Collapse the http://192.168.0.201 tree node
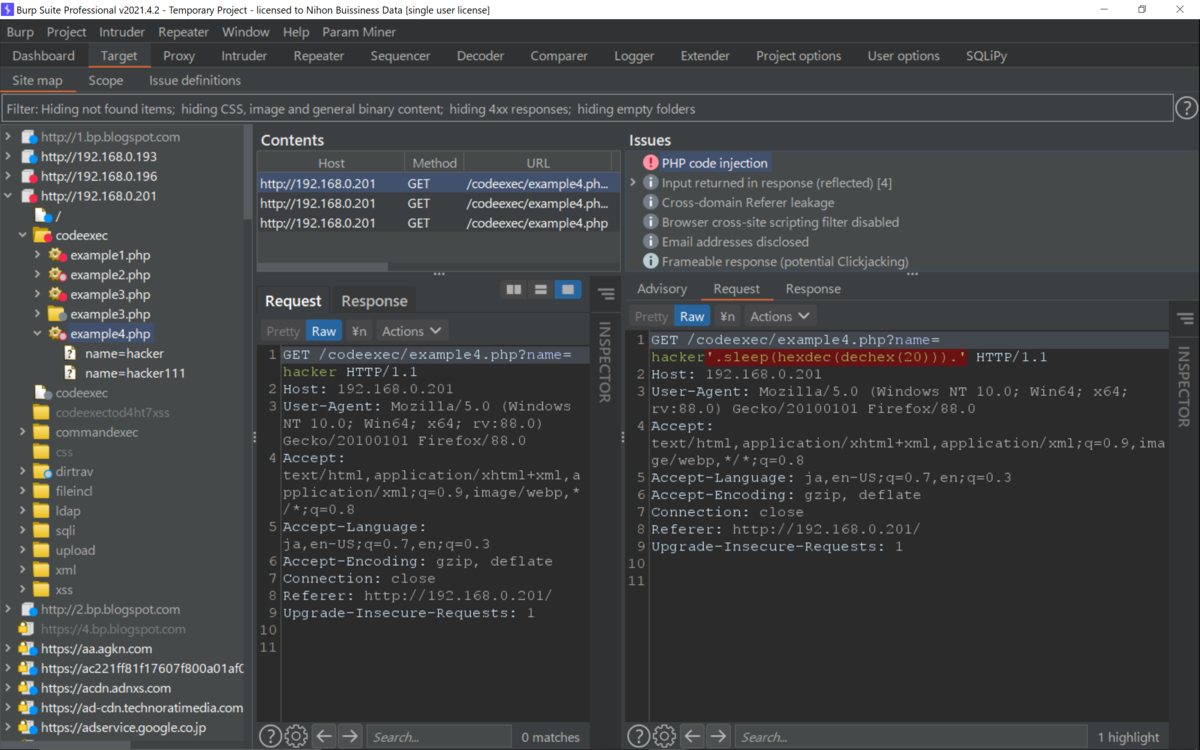Viewport: 1200px width, 750px height. click(x=9, y=196)
